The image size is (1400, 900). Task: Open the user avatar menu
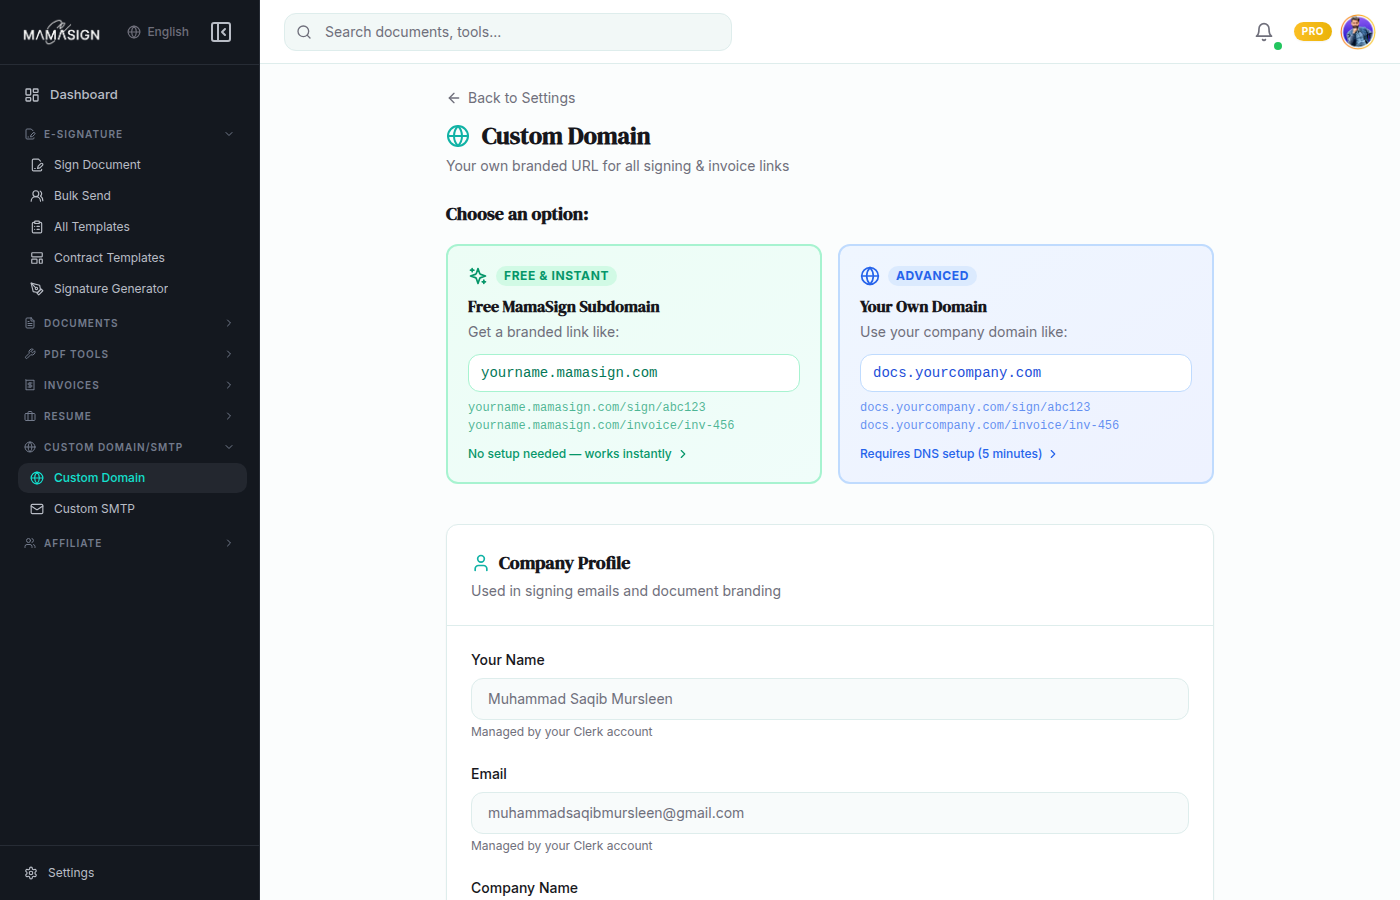pyautogui.click(x=1357, y=32)
